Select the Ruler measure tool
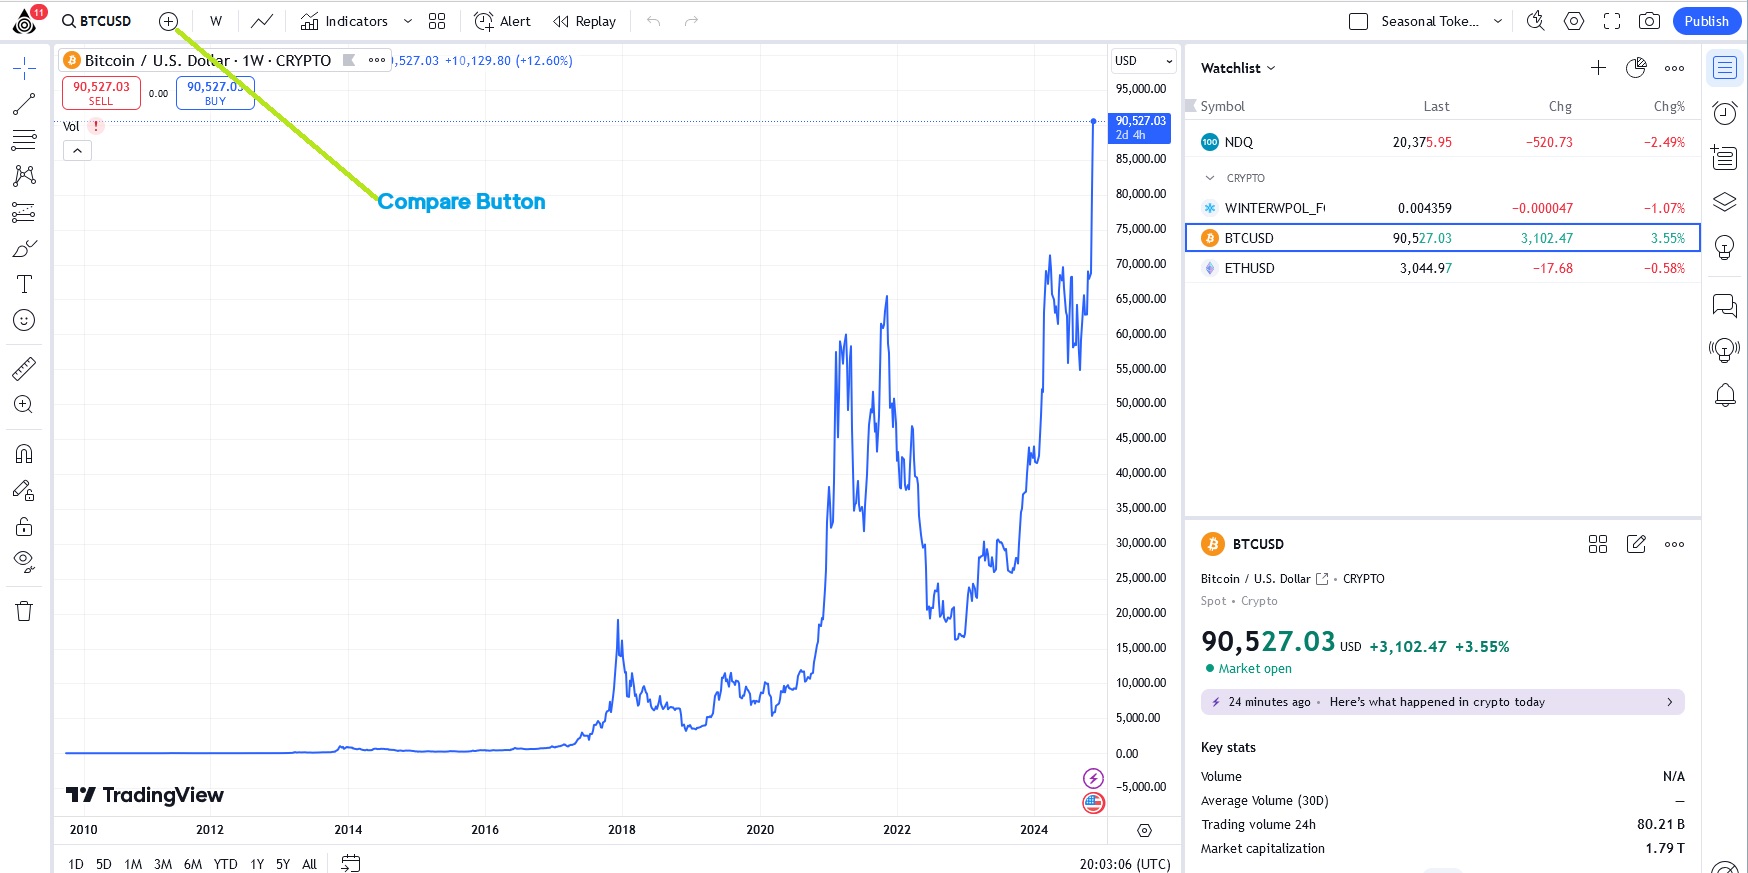1748x873 pixels. click(x=24, y=369)
